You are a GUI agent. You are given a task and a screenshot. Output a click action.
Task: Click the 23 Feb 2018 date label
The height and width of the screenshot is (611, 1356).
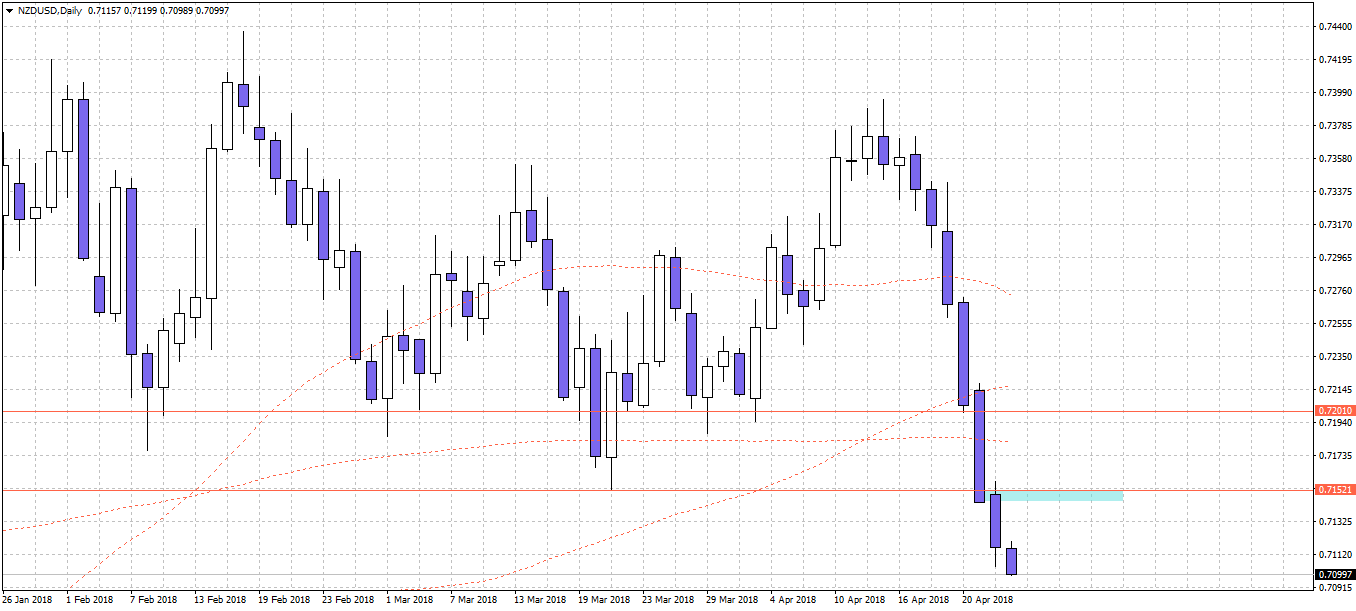tap(348, 600)
